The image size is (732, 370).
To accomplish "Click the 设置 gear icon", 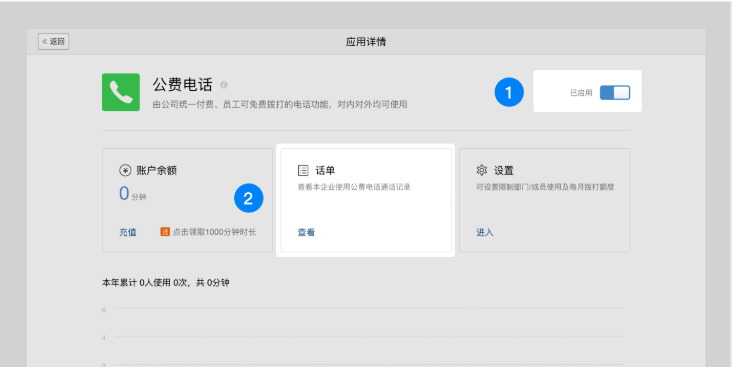I will point(482,170).
